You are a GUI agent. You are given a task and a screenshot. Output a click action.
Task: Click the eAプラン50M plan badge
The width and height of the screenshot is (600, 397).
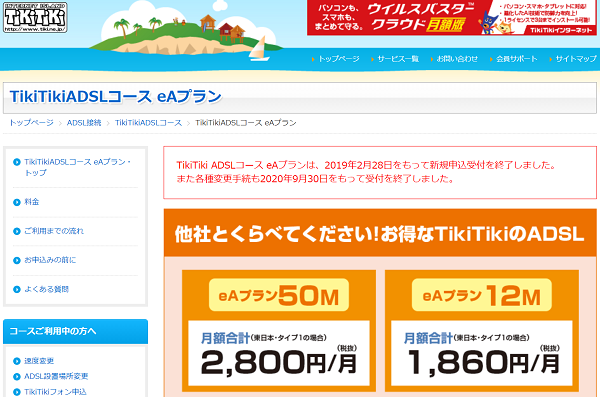pos(279,295)
